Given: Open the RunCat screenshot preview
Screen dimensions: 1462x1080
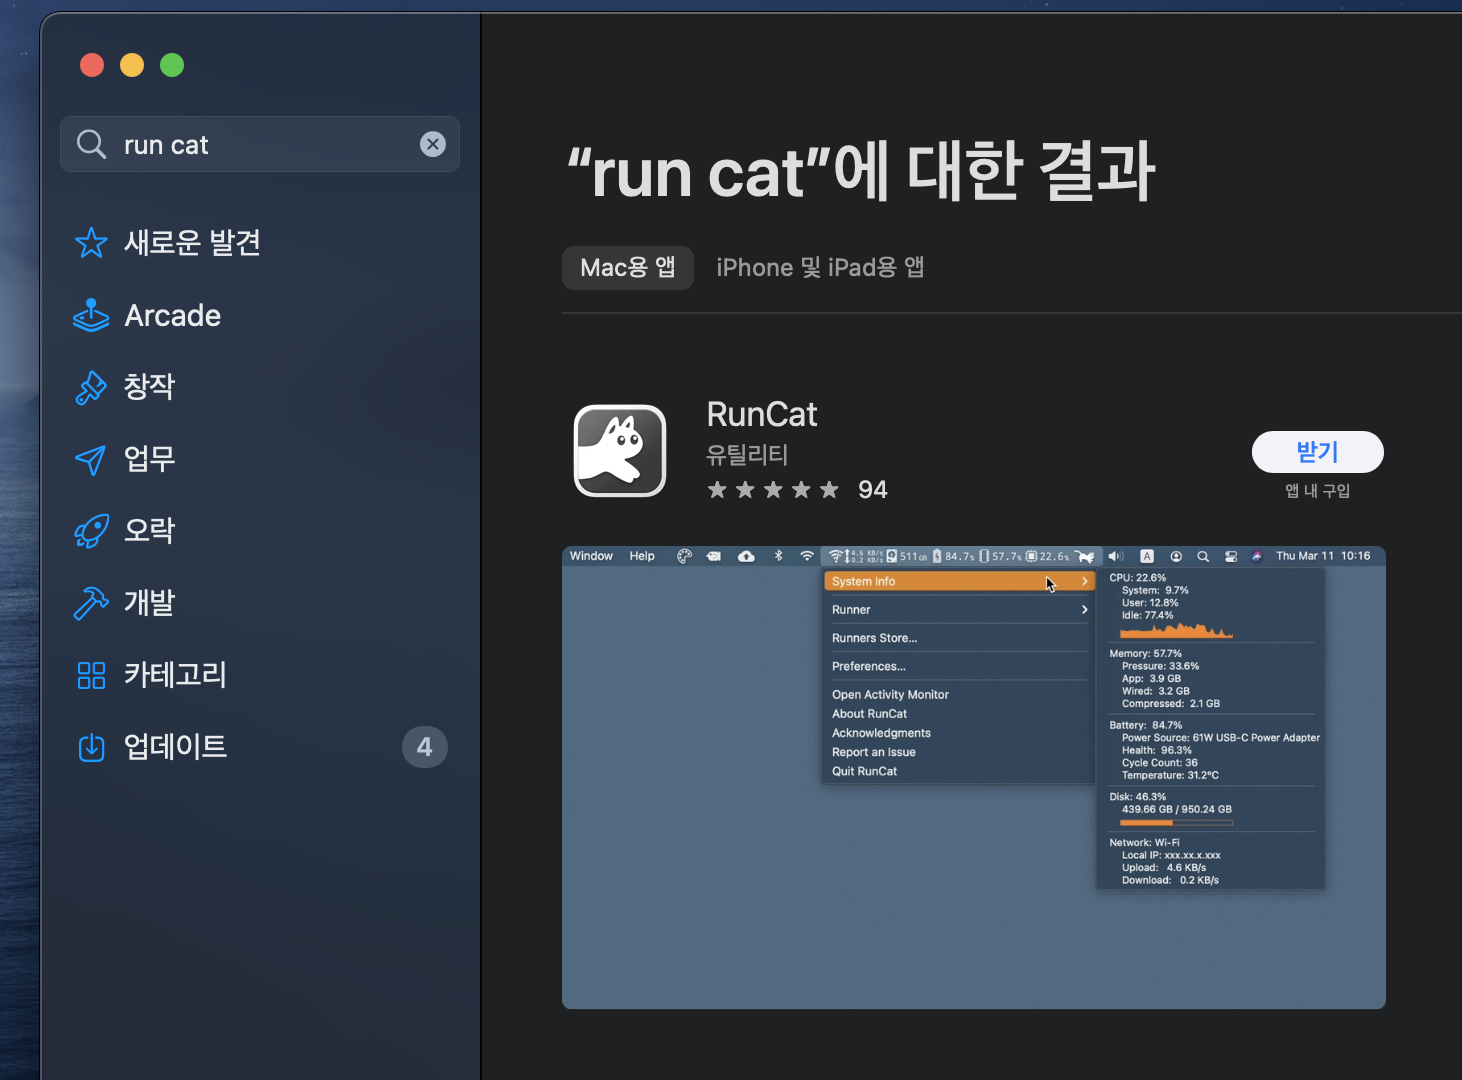Looking at the screenshot, I should pos(974,777).
